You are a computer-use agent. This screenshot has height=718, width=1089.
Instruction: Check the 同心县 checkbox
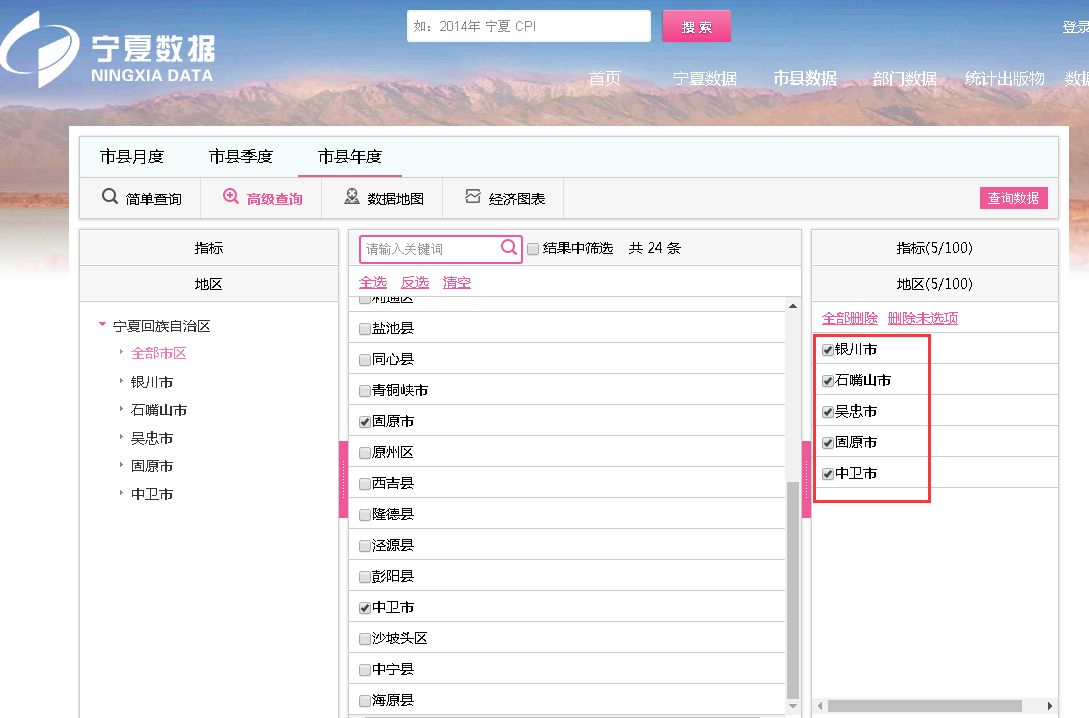click(365, 360)
